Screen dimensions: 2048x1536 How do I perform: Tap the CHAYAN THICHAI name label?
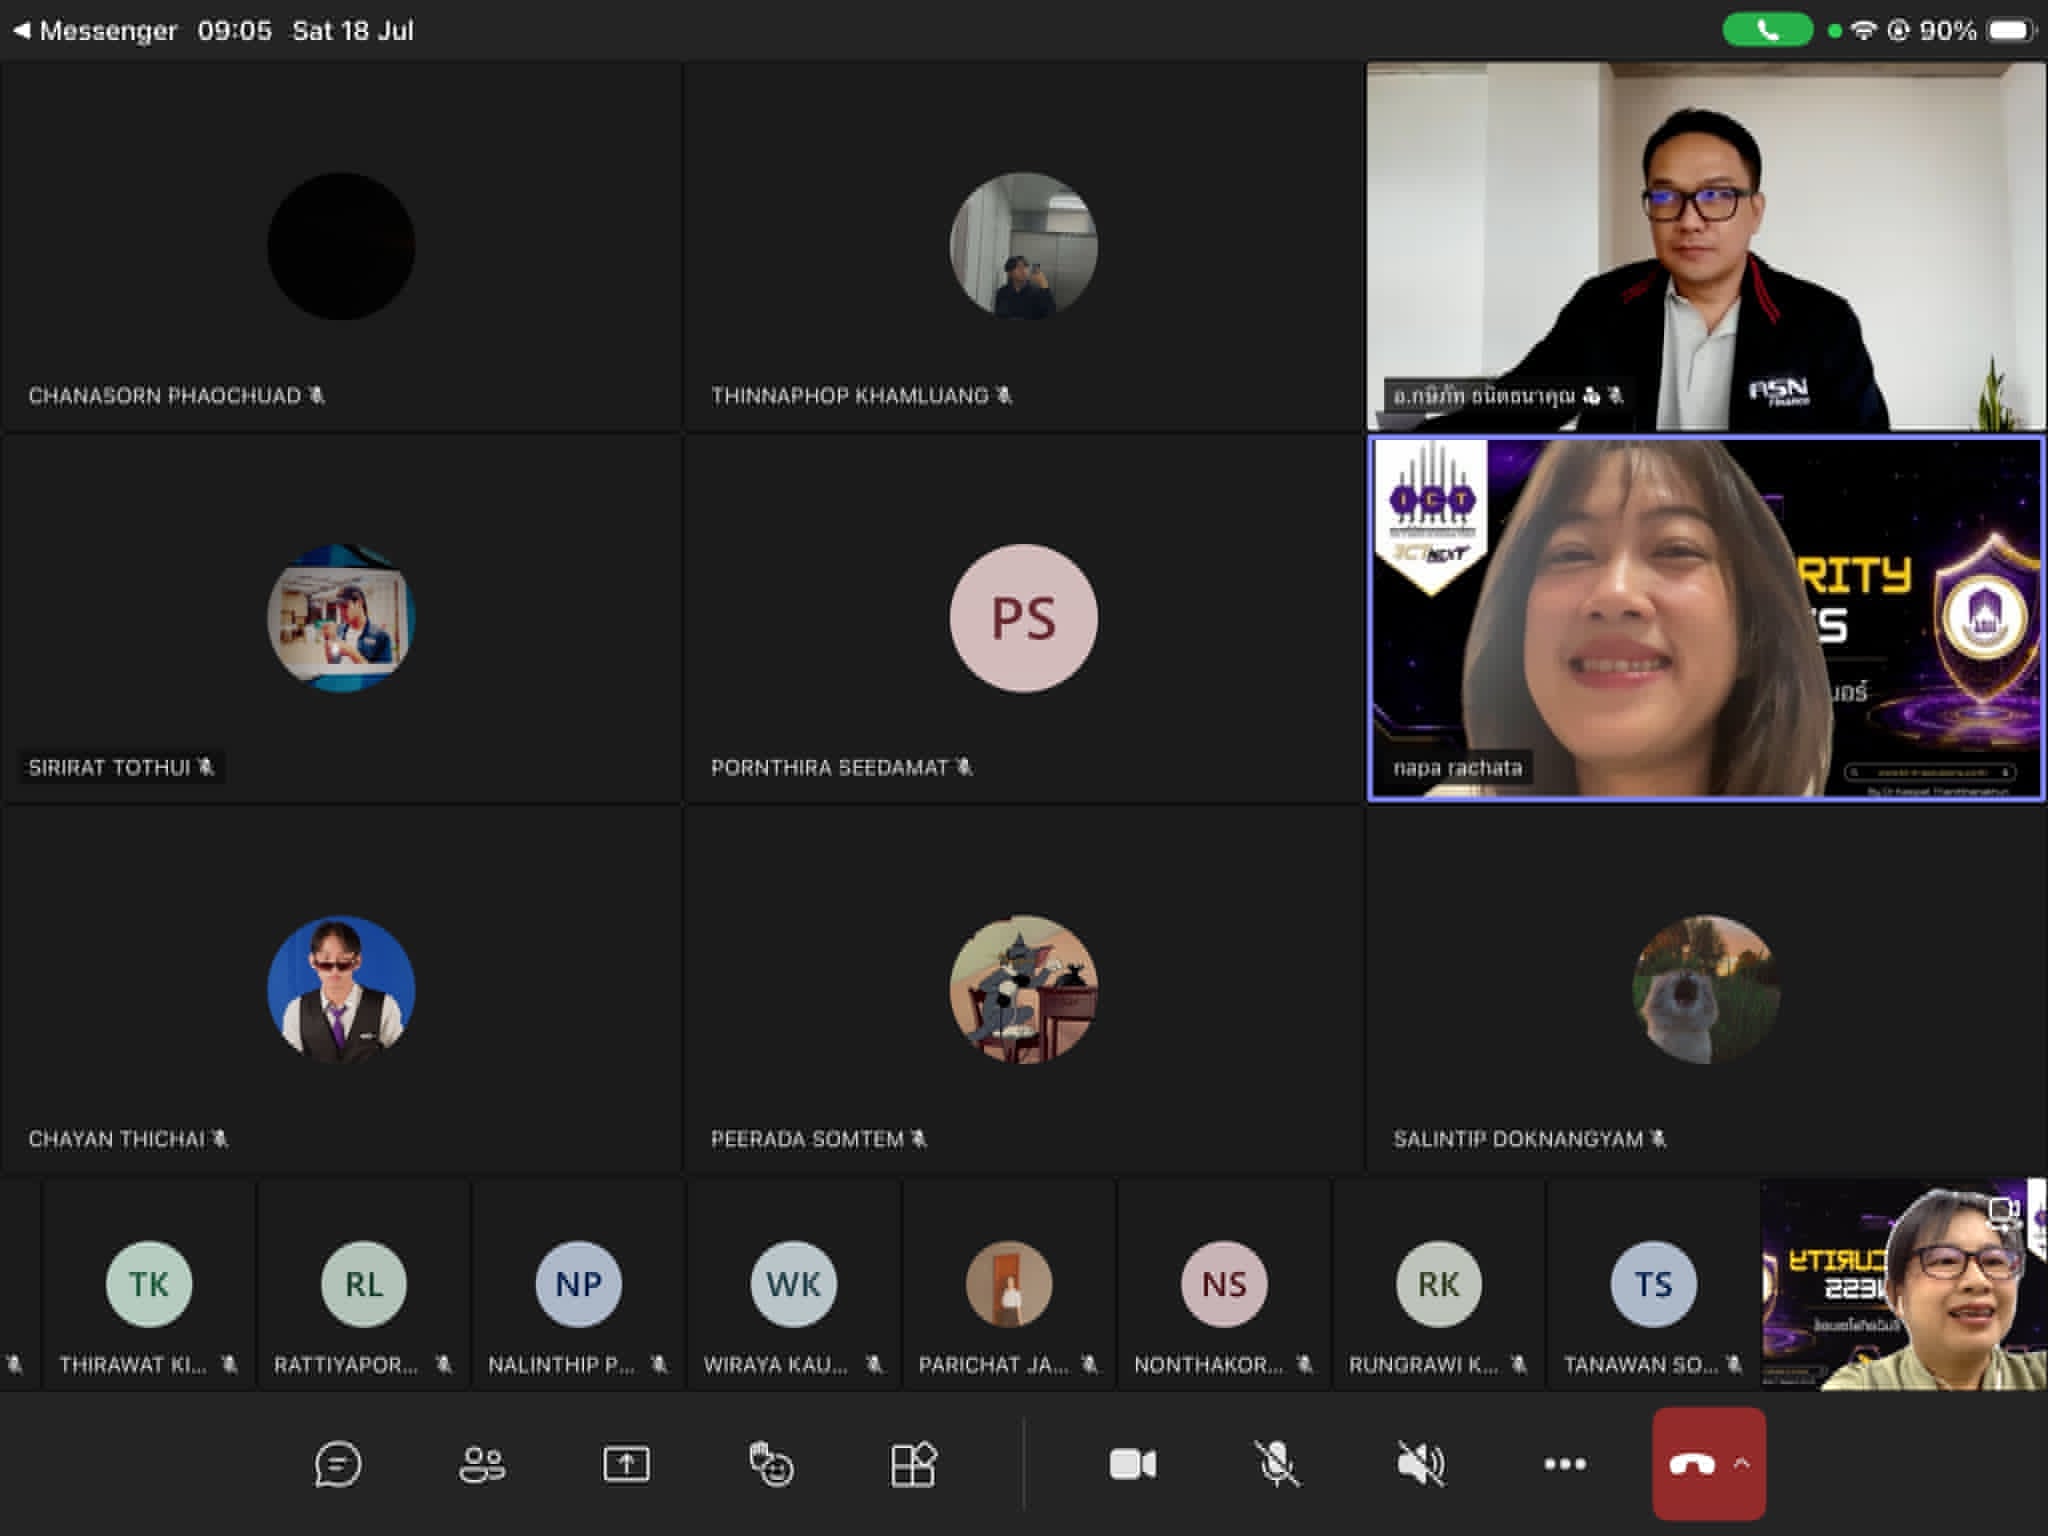116,1139
